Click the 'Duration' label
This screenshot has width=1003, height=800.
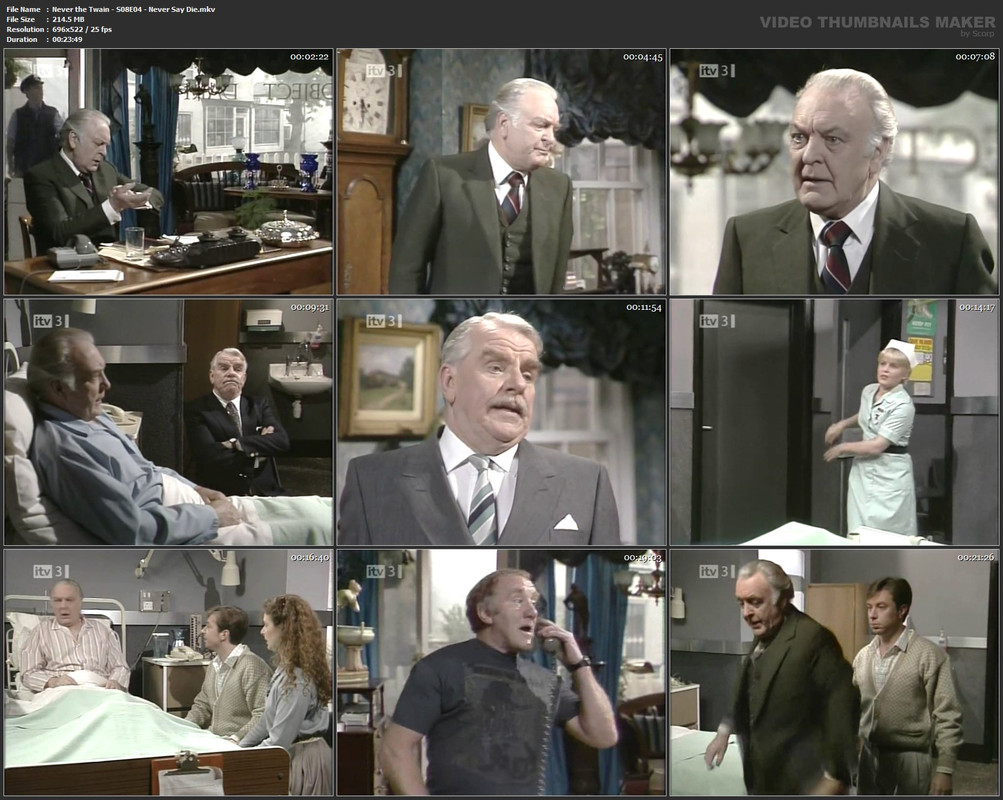coord(22,39)
